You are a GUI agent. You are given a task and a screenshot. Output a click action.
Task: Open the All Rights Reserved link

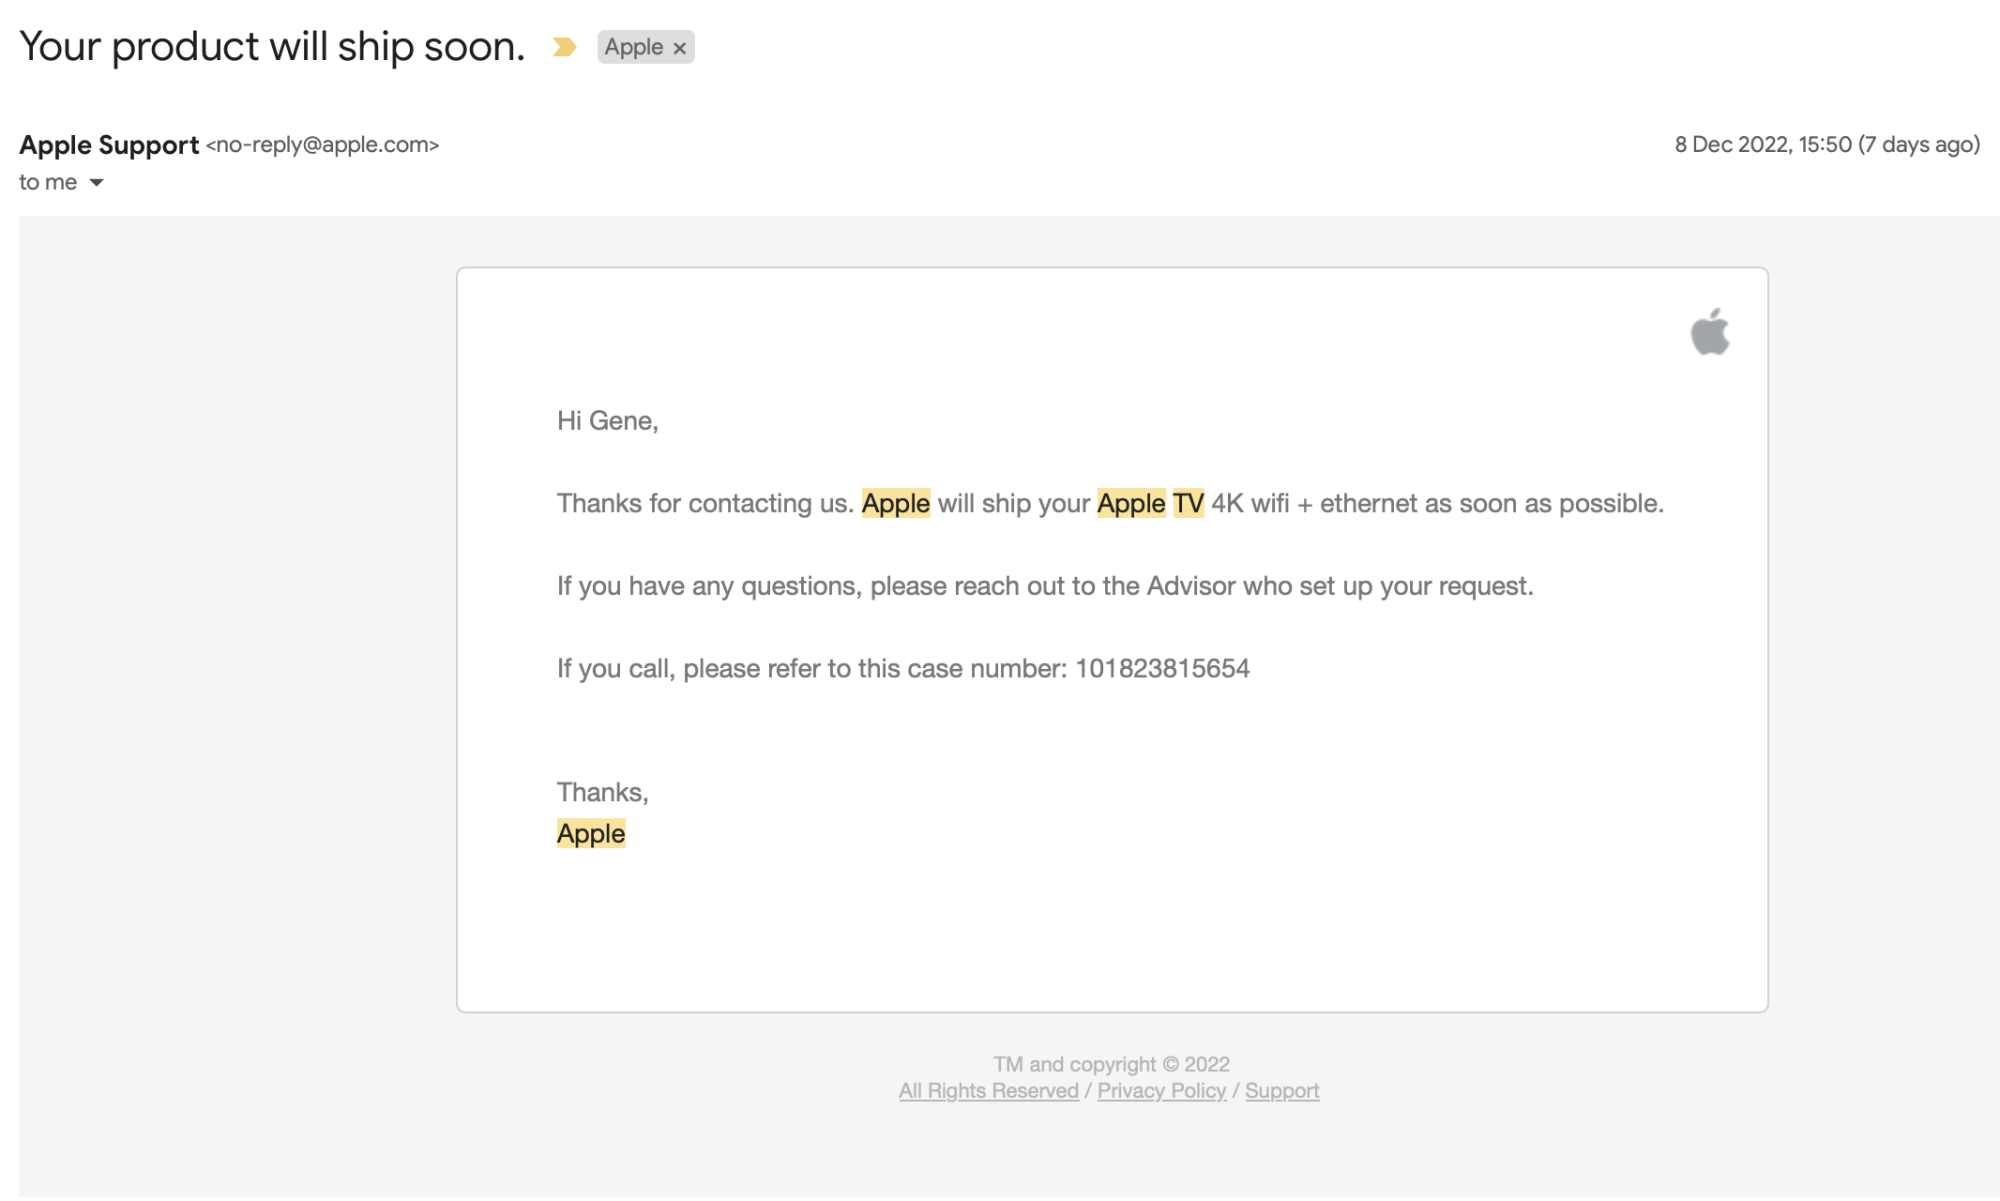click(x=988, y=1091)
